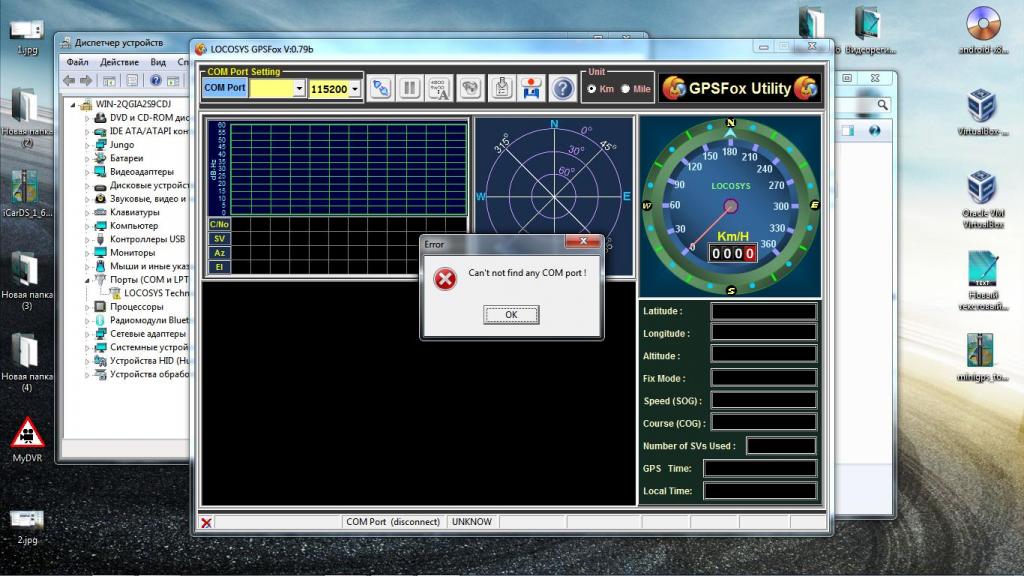Open MyDVR desktop shortcut
This screenshot has width=1024, height=576.
[x=27, y=434]
